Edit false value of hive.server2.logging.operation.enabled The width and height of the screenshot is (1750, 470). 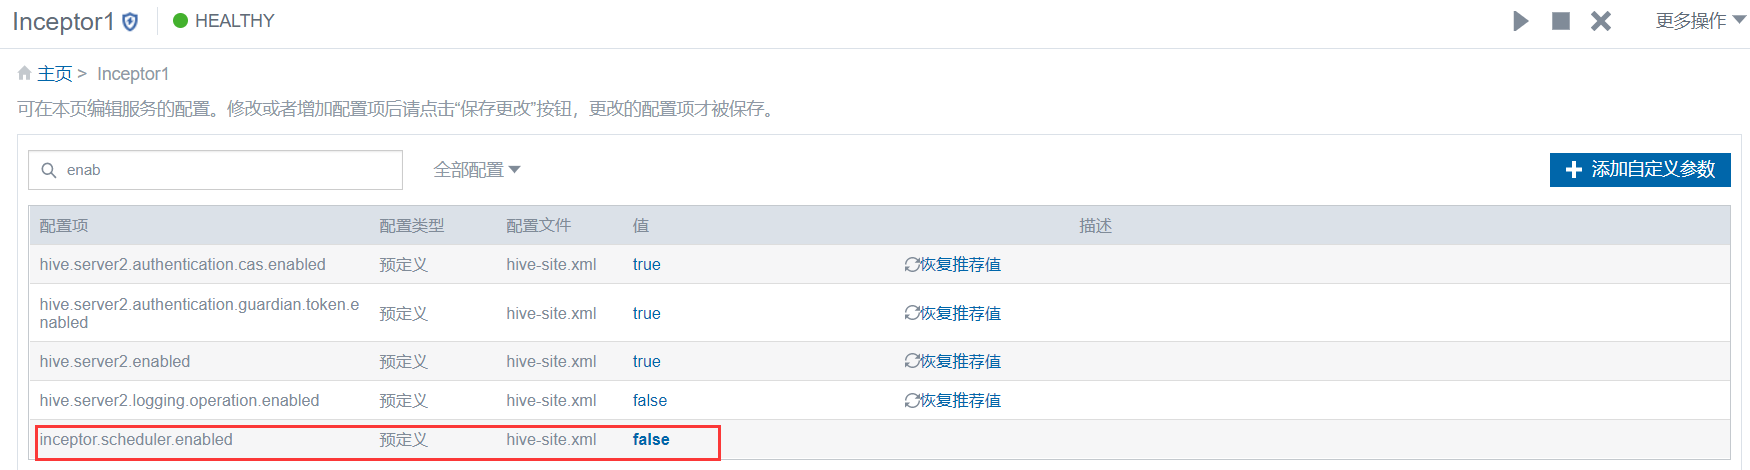[x=650, y=401]
